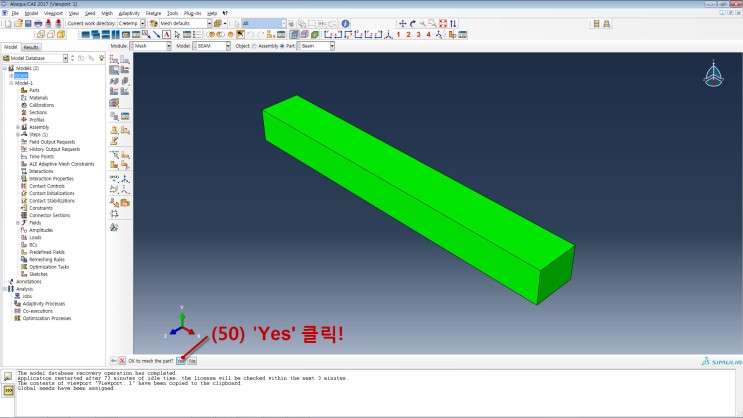The width and height of the screenshot is (743, 418).
Task: Click the Box Zoom View tool icon
Action: tap(432, 23)
